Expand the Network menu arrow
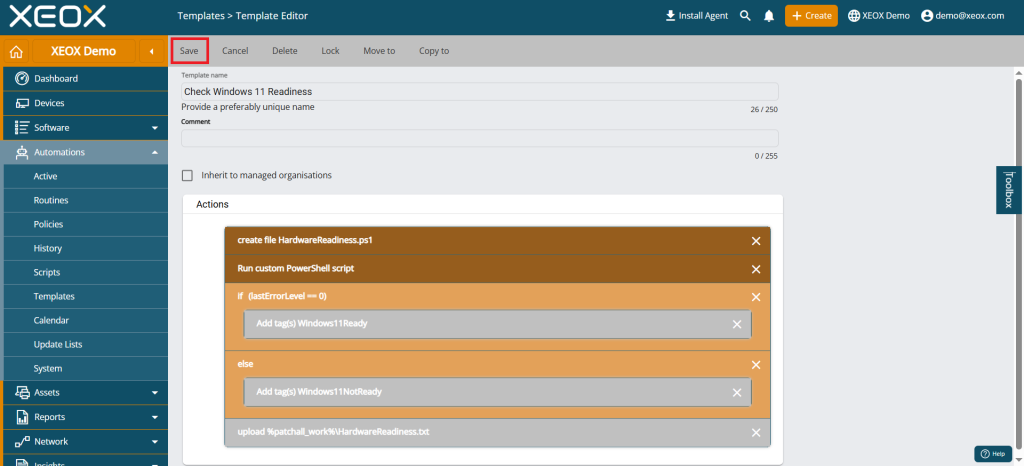Screen dimensions: 1024x466 point(155,442)
